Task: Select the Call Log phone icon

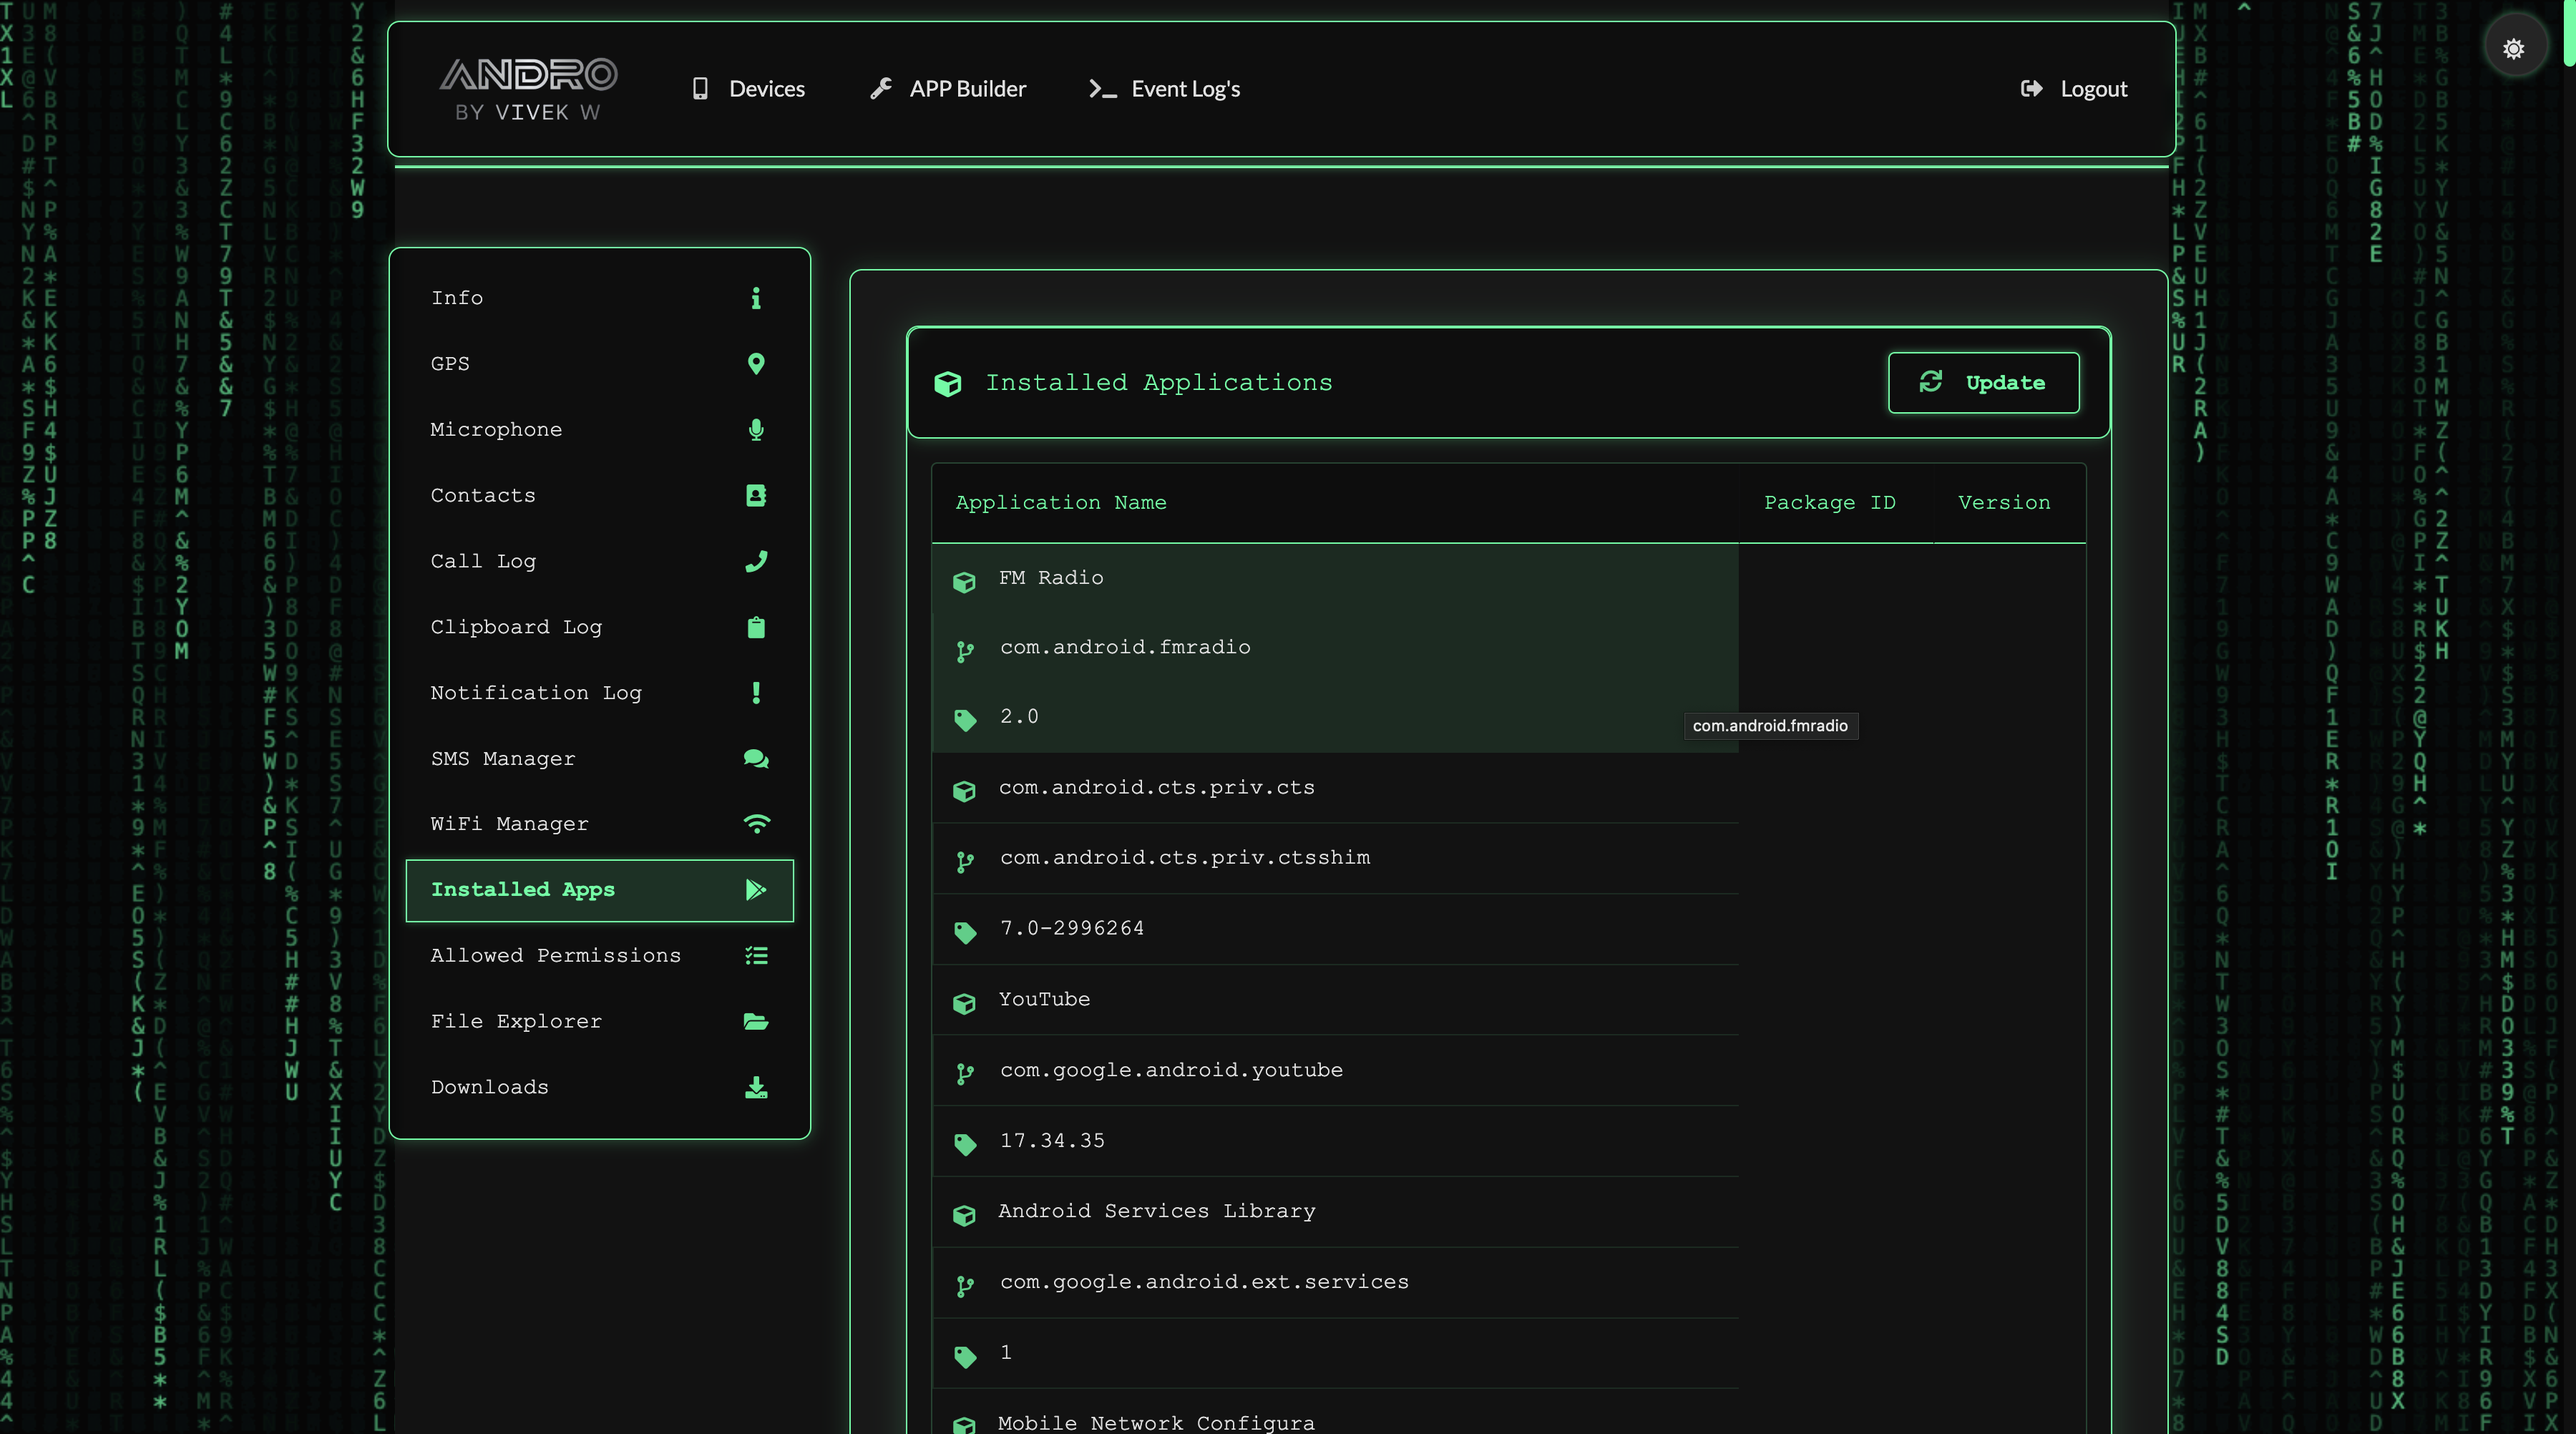Action: click(x=756, y=561)
